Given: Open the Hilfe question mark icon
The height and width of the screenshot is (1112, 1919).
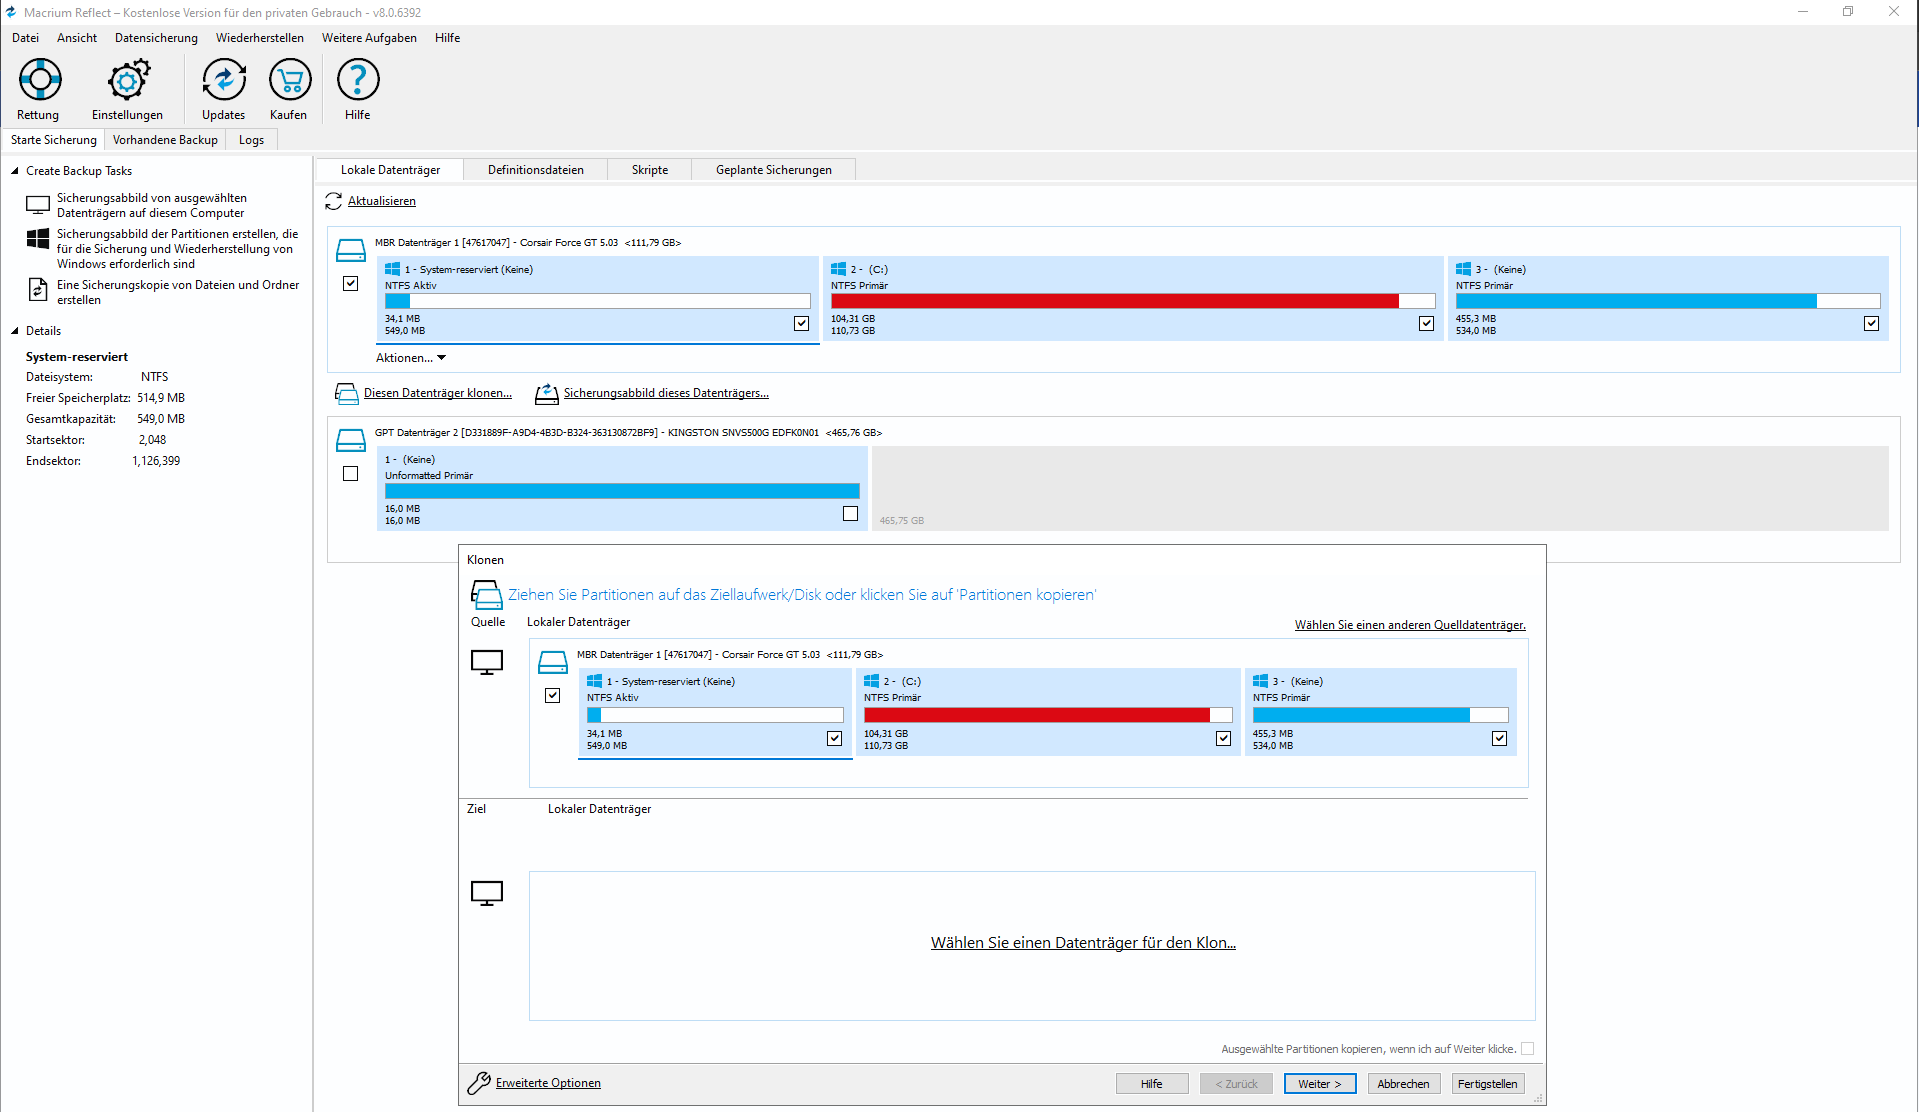Looking at the screenshot, I should 358,80.
